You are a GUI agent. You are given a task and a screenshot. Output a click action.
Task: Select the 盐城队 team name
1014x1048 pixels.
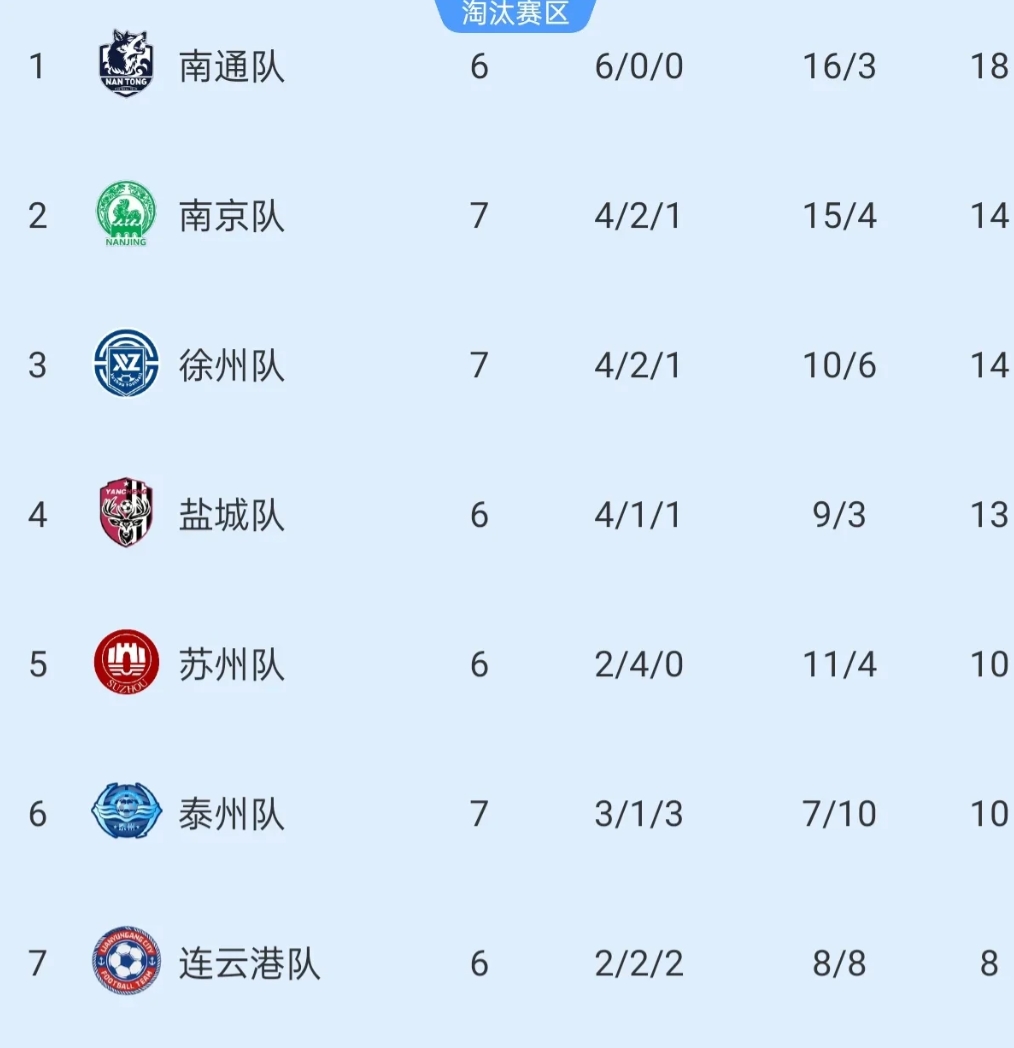click(232, 514)
